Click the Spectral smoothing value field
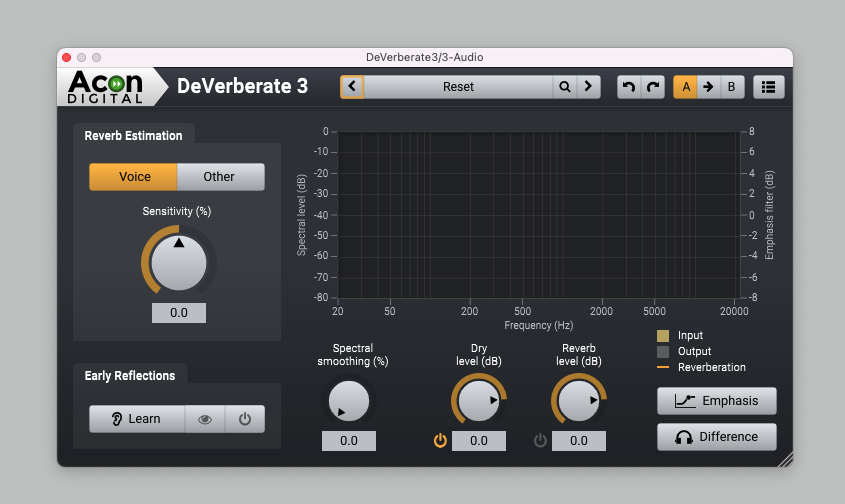This screenshot has height=504, width=845. (349, 441)
